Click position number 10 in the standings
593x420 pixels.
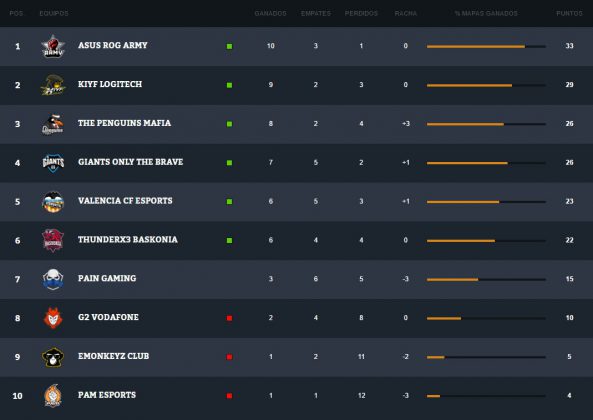pyautogui.click(x=17, y=396)
